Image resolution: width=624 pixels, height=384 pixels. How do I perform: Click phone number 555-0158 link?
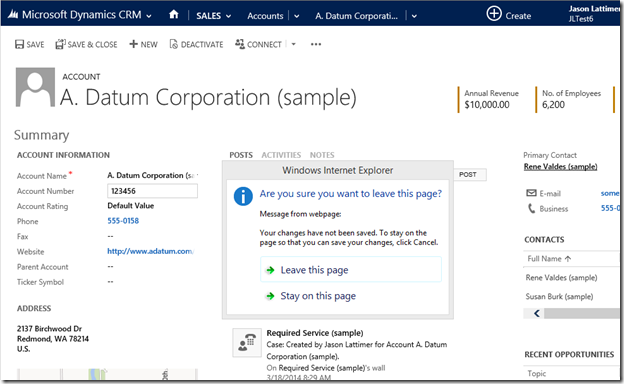pyautogui.click(x=123, y=221)
